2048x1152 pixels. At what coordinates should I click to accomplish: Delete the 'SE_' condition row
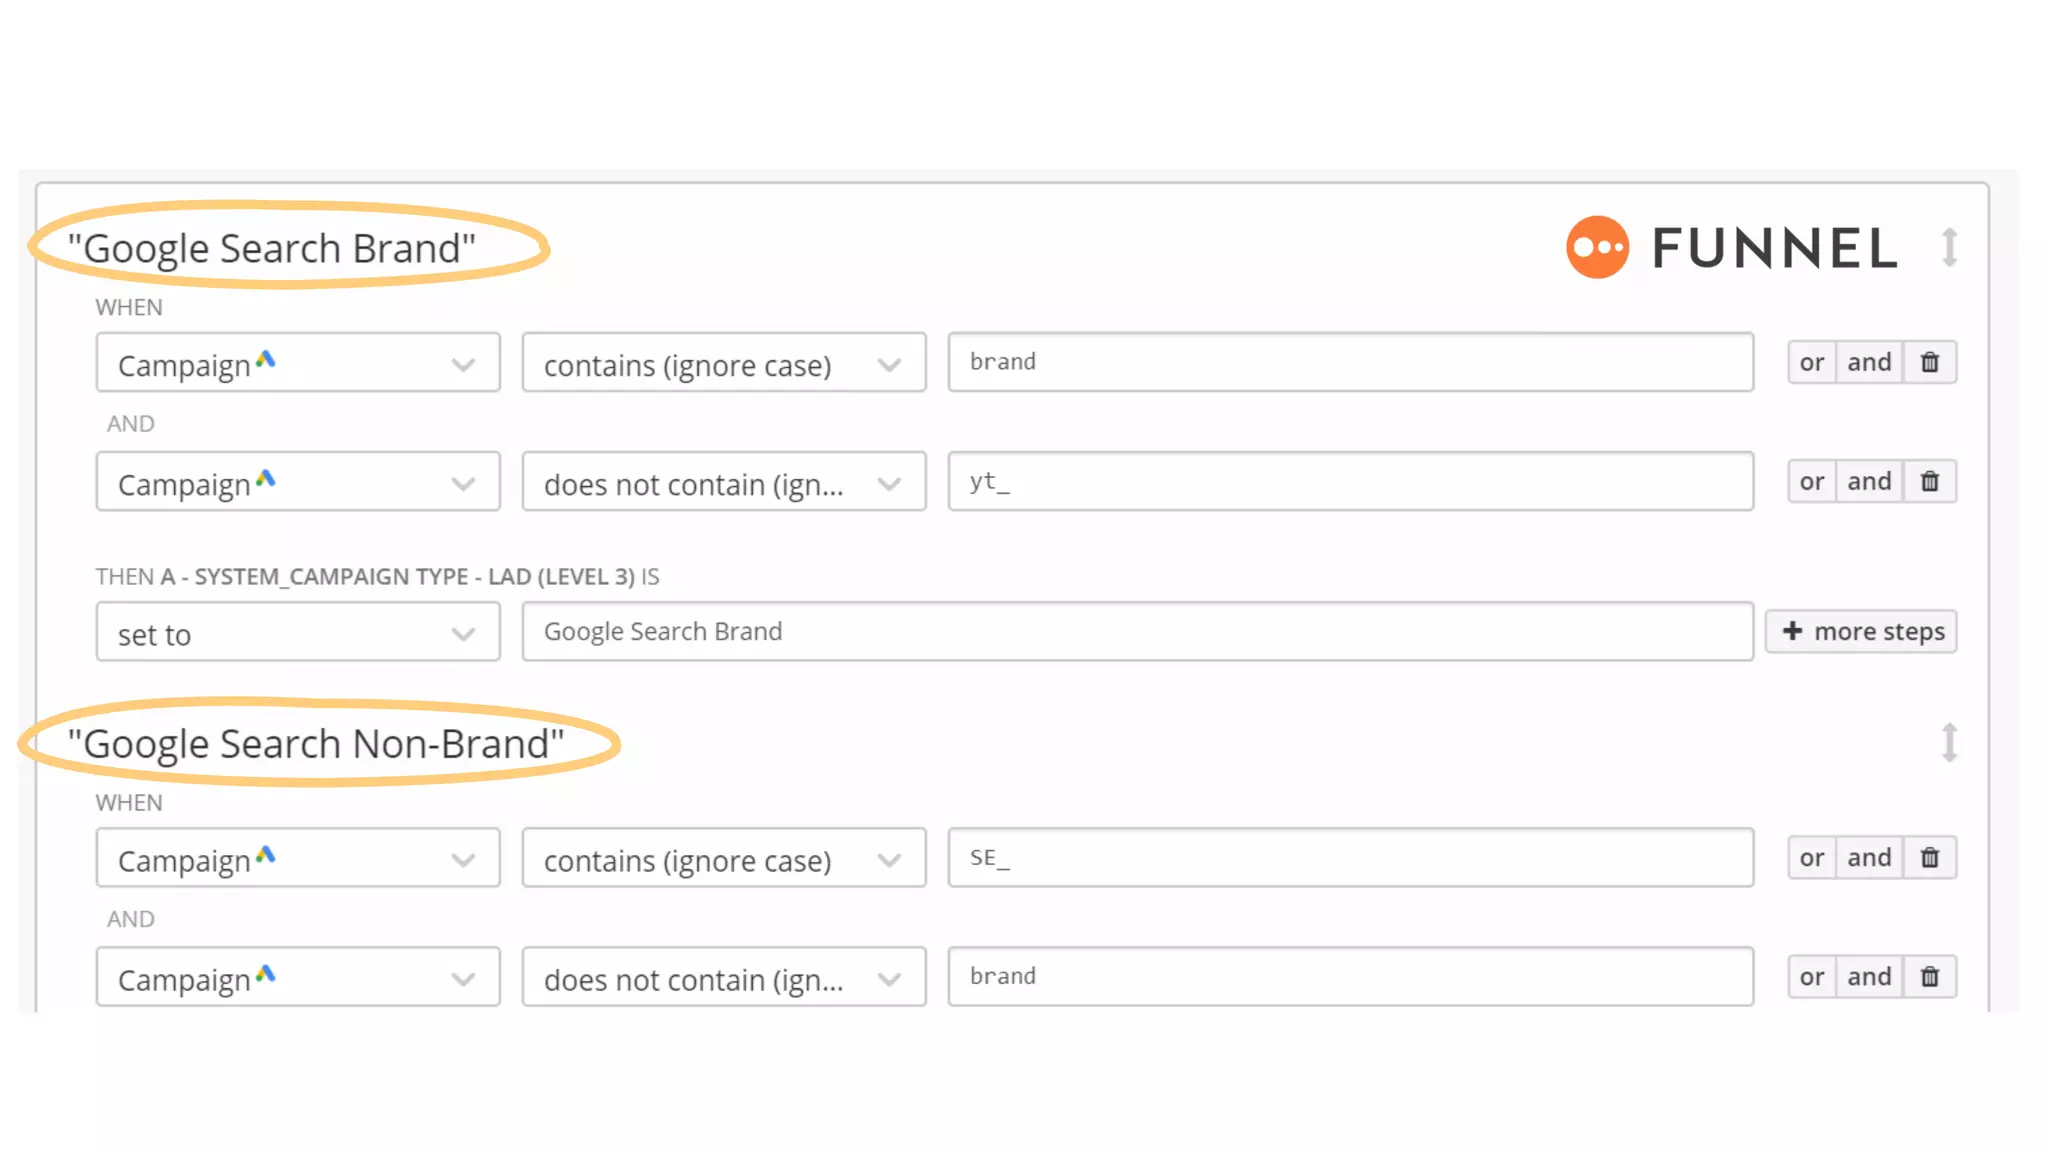click(1929, 858)
